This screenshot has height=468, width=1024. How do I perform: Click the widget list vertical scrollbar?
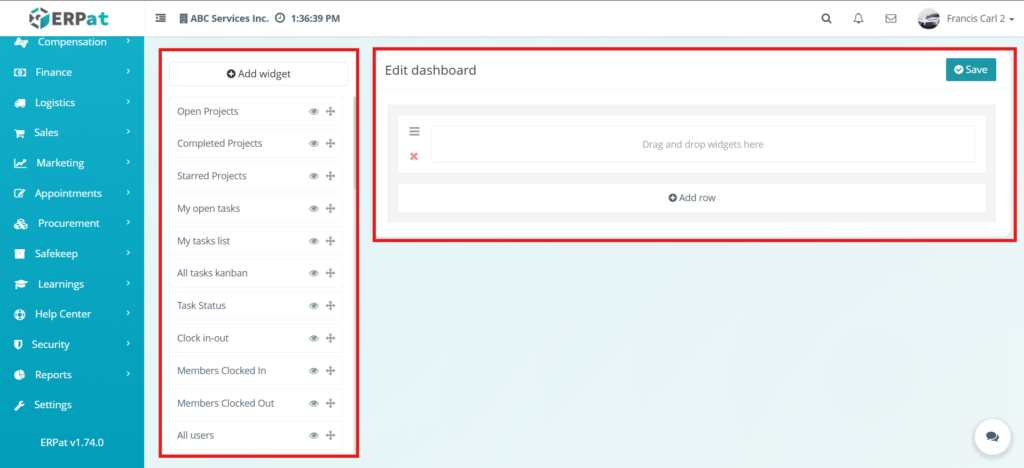click(x=355, y=144)
